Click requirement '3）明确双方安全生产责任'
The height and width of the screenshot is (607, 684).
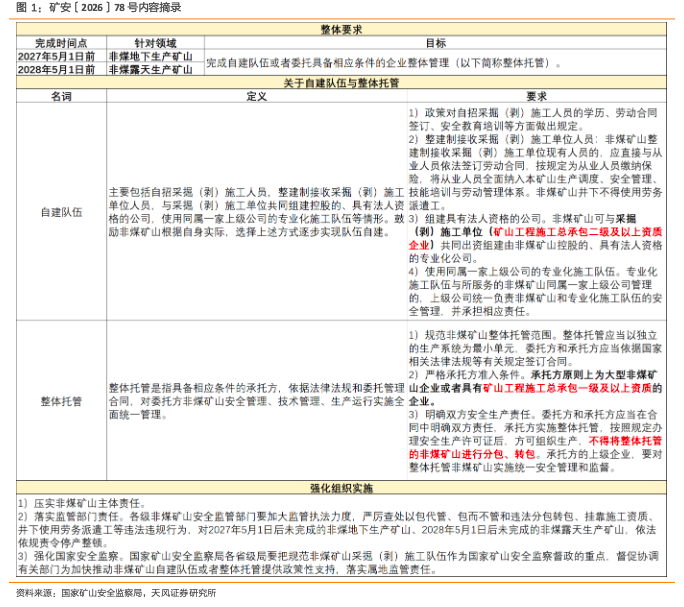tap(536, 441)
